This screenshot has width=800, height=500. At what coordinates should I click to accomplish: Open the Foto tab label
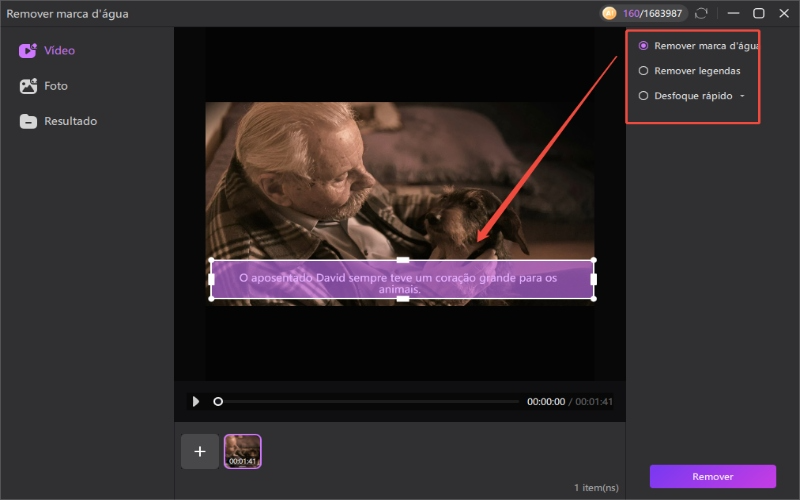tap(56, 86)
